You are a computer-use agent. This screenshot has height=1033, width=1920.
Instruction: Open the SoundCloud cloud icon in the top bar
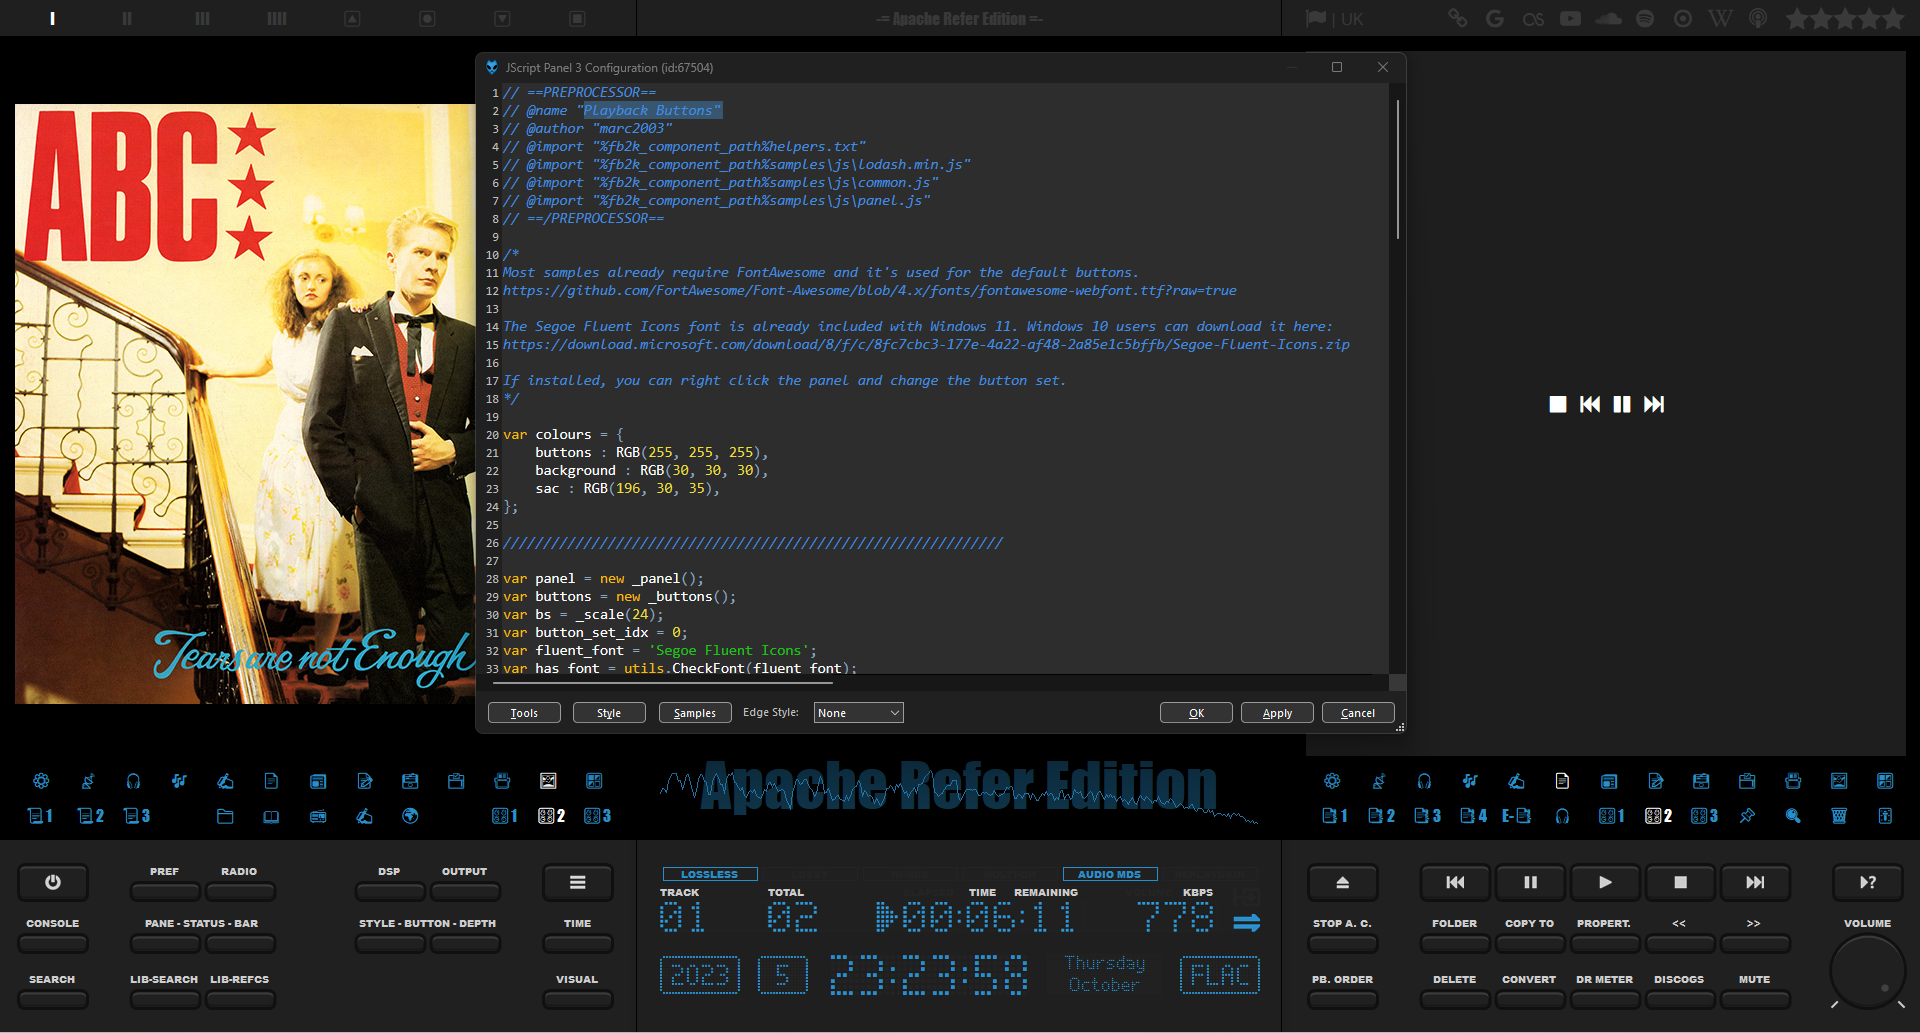[1608, 19]
